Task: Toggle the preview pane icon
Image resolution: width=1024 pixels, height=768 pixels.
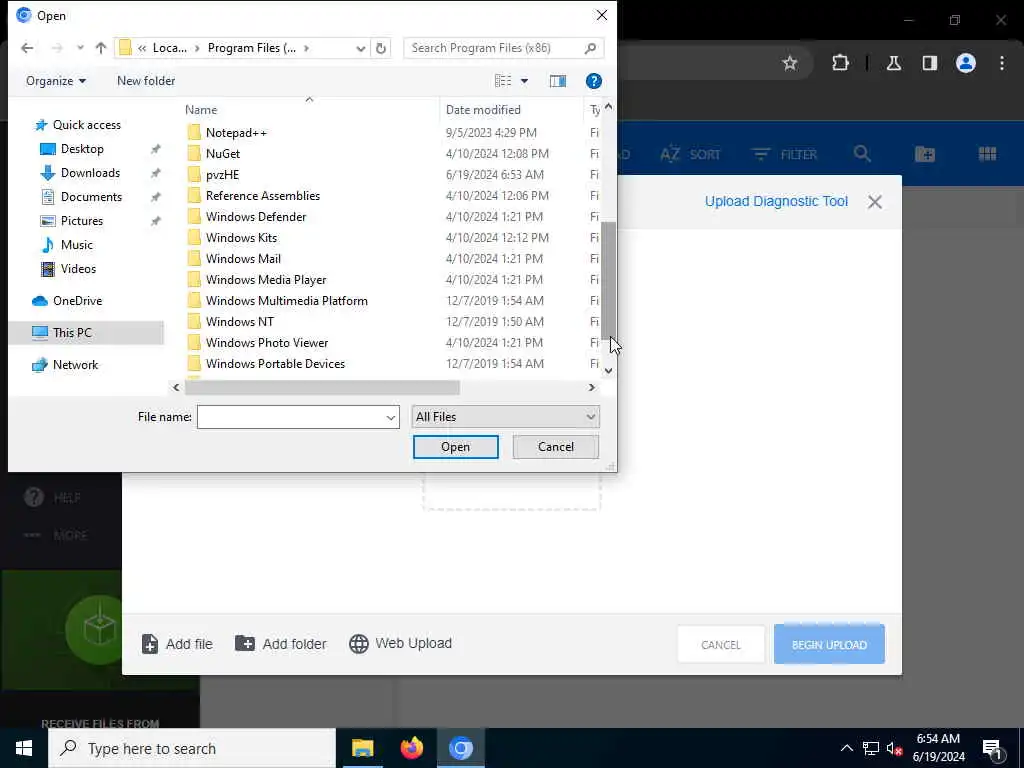Action: tap(558, 81)
